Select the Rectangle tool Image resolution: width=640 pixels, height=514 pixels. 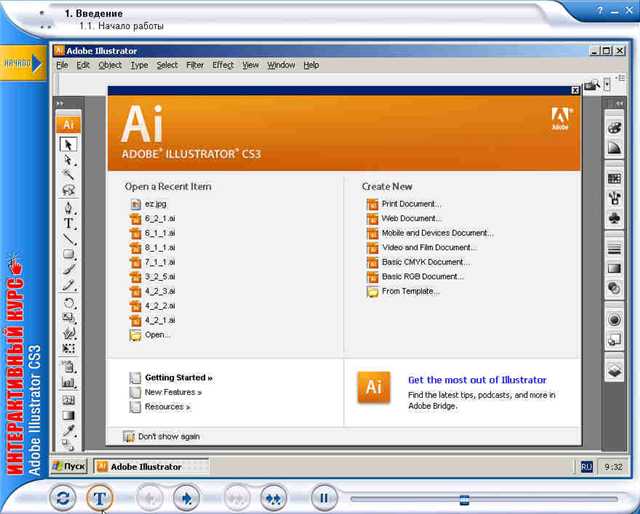click(x=68, y=254)
